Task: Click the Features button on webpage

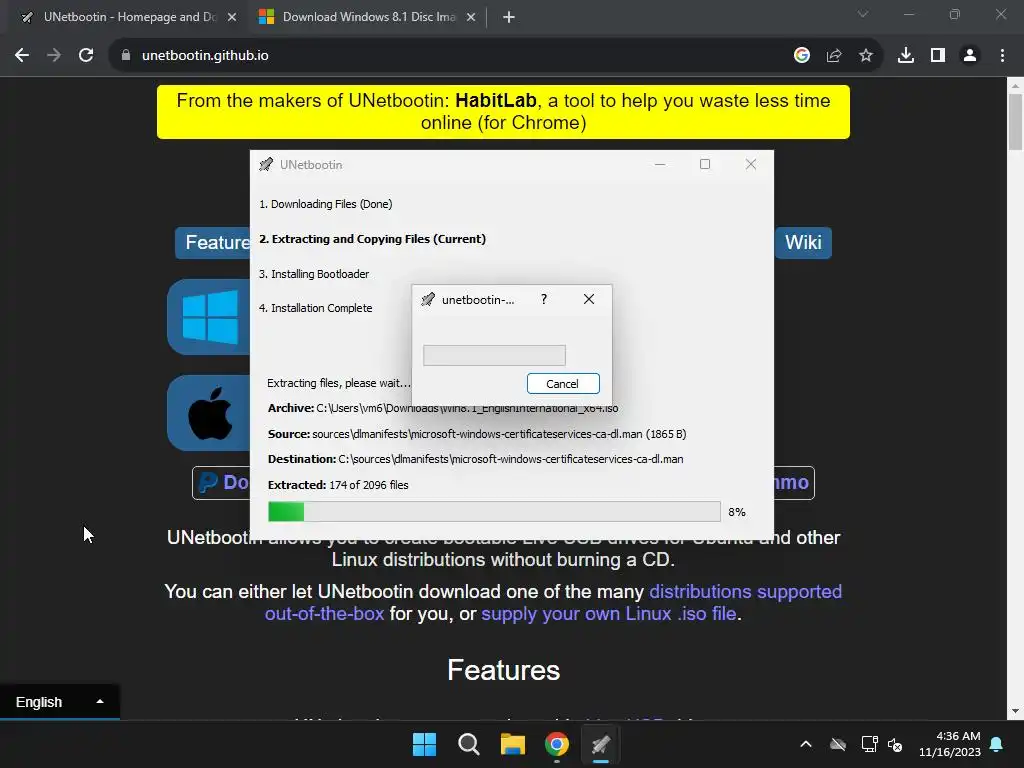Action: click(213, 242)
